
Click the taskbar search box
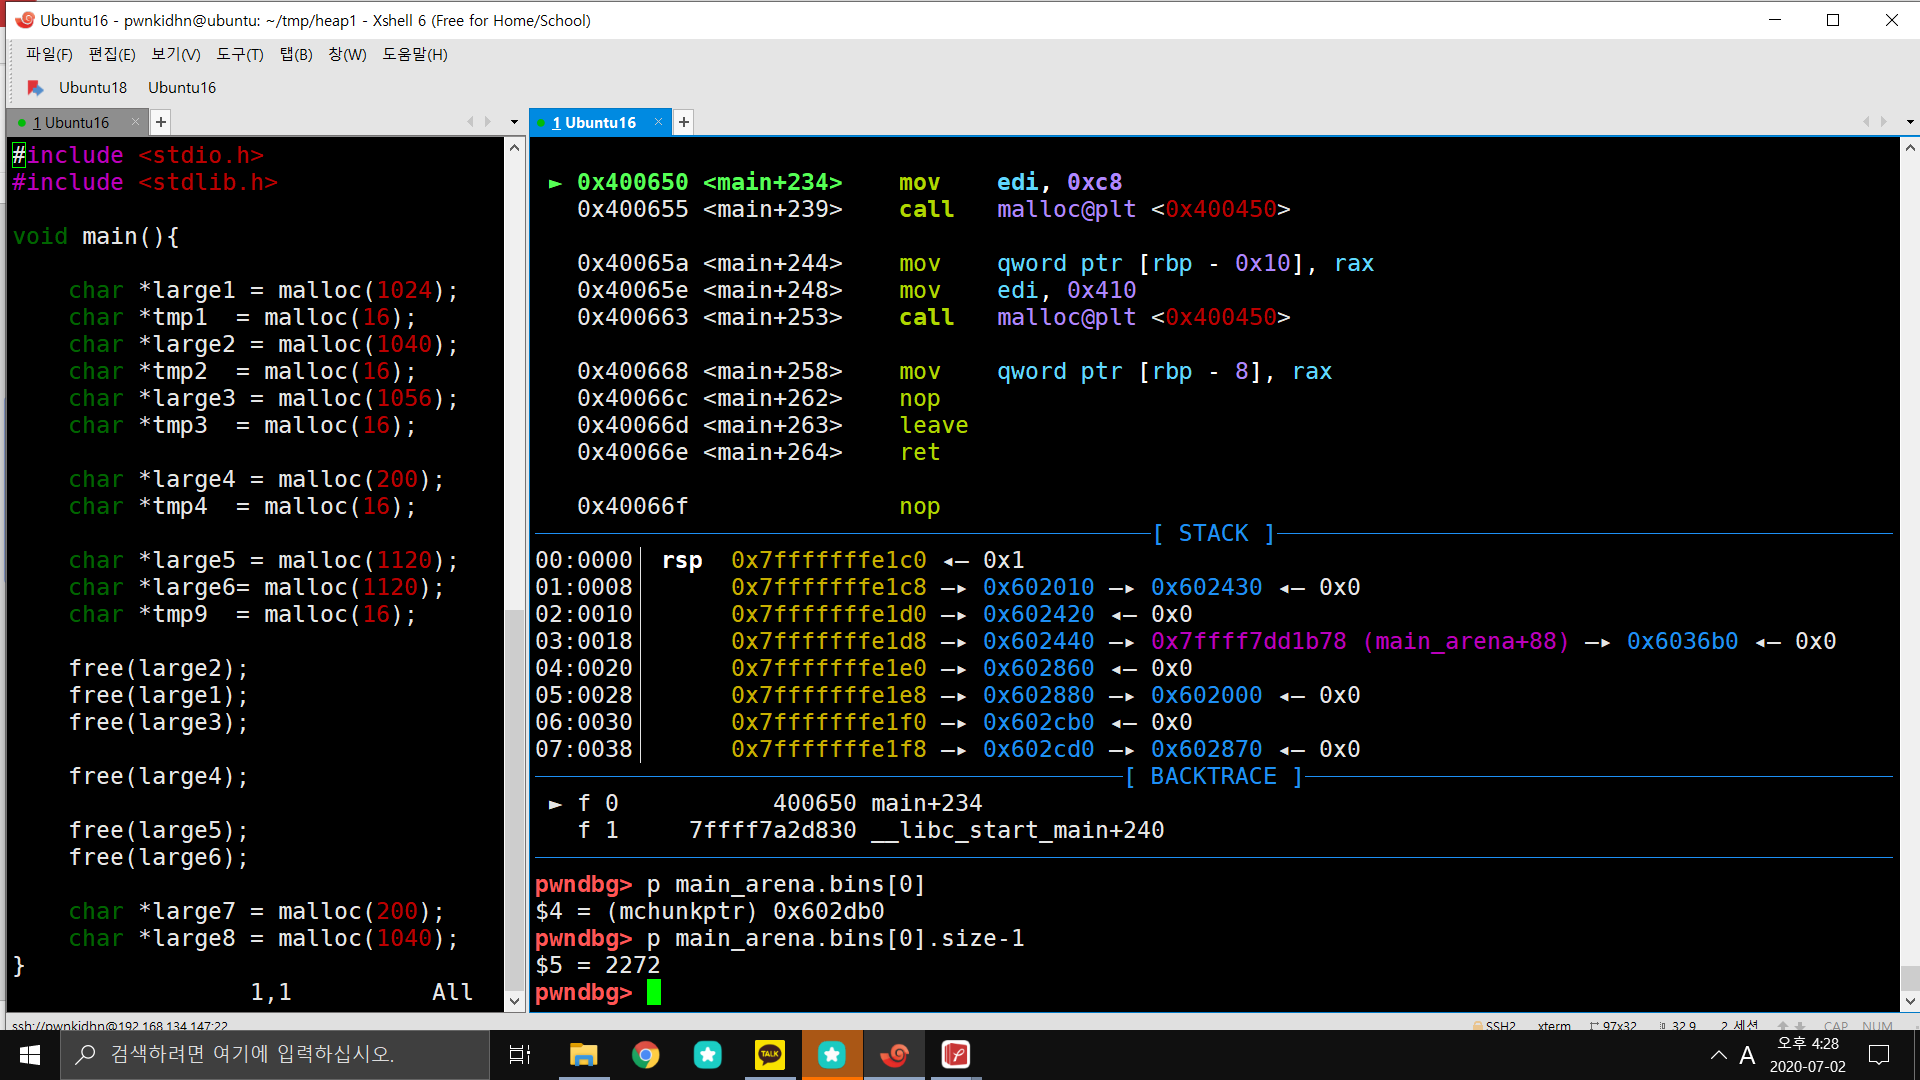275,1054
